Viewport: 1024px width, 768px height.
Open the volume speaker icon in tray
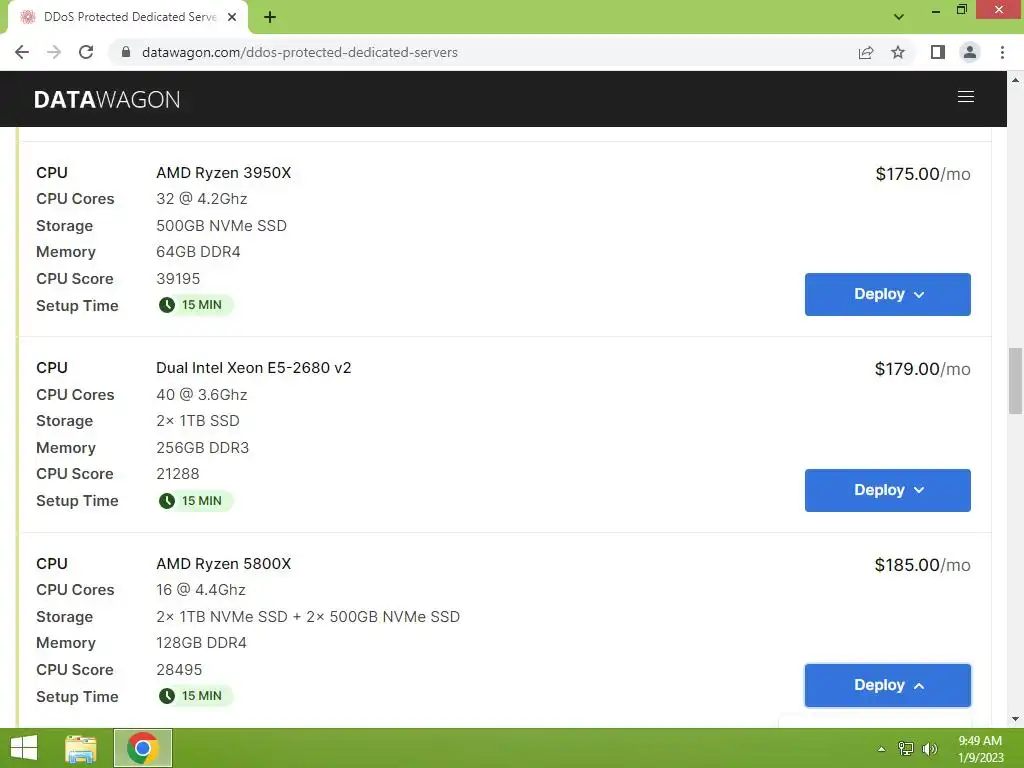pyautogui.click(x=930, y=749)
